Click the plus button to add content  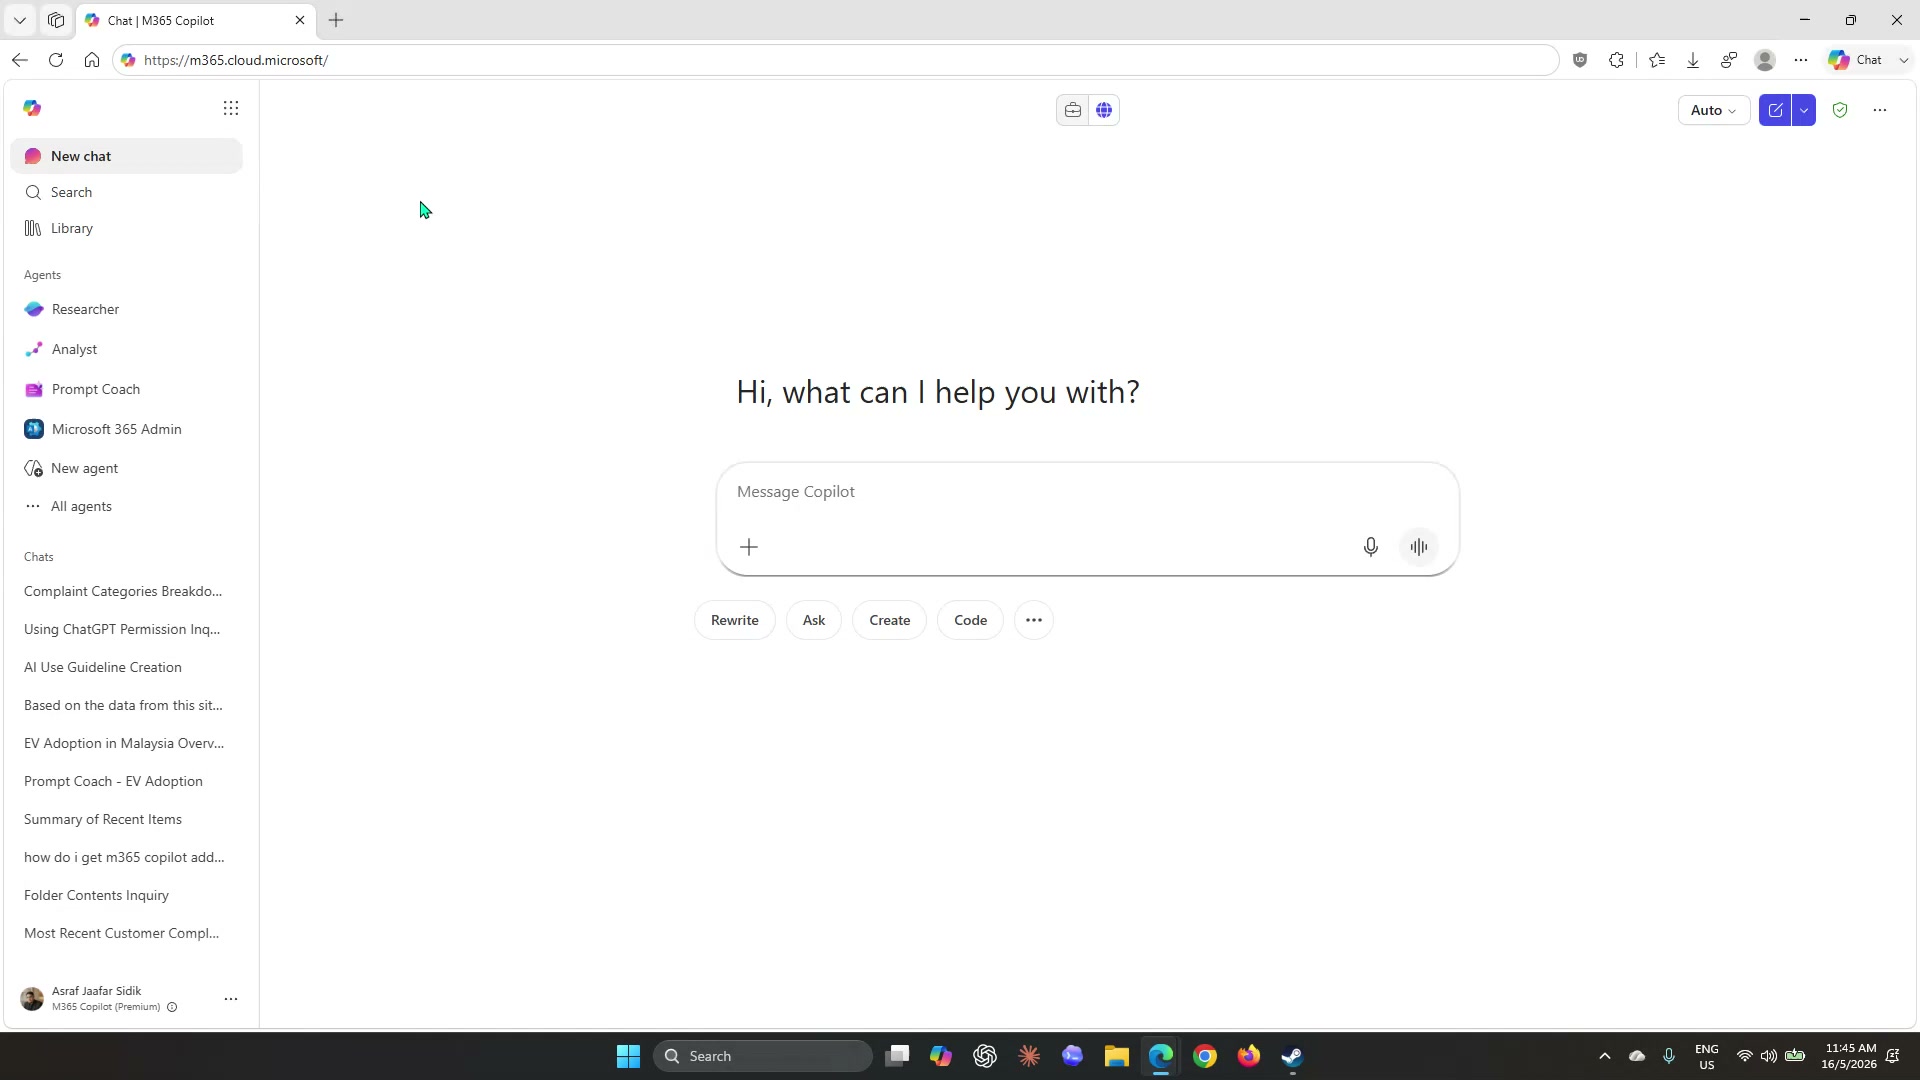[x=749, y=547]
